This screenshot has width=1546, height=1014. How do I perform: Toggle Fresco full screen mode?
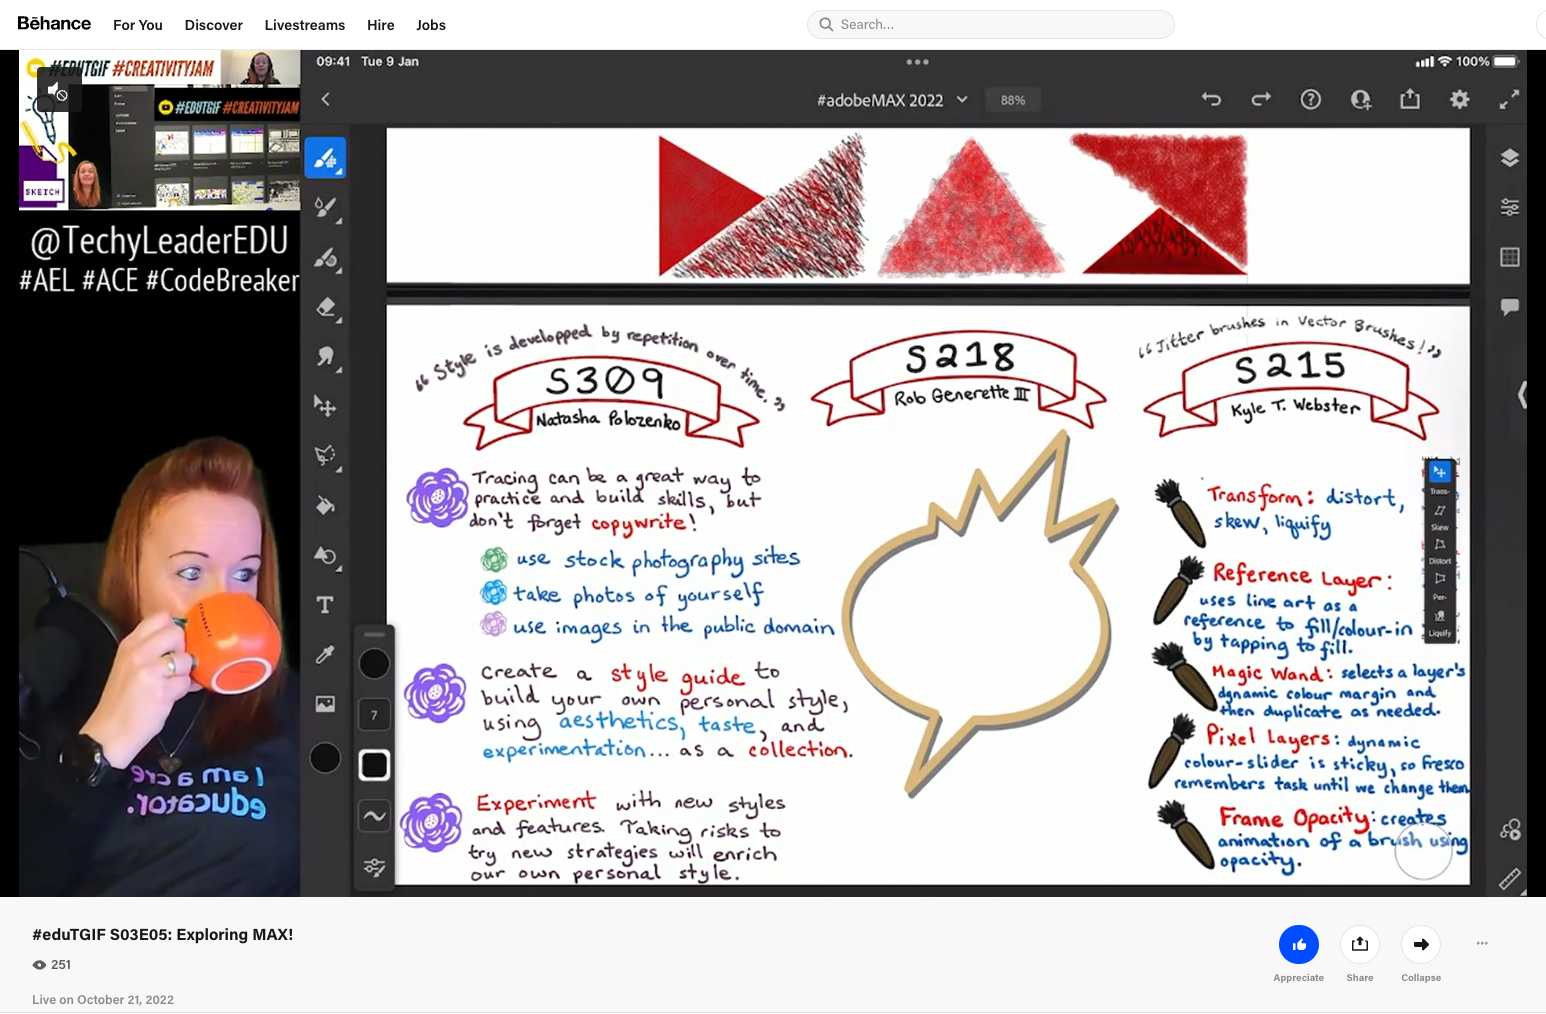coord(1510,99)
